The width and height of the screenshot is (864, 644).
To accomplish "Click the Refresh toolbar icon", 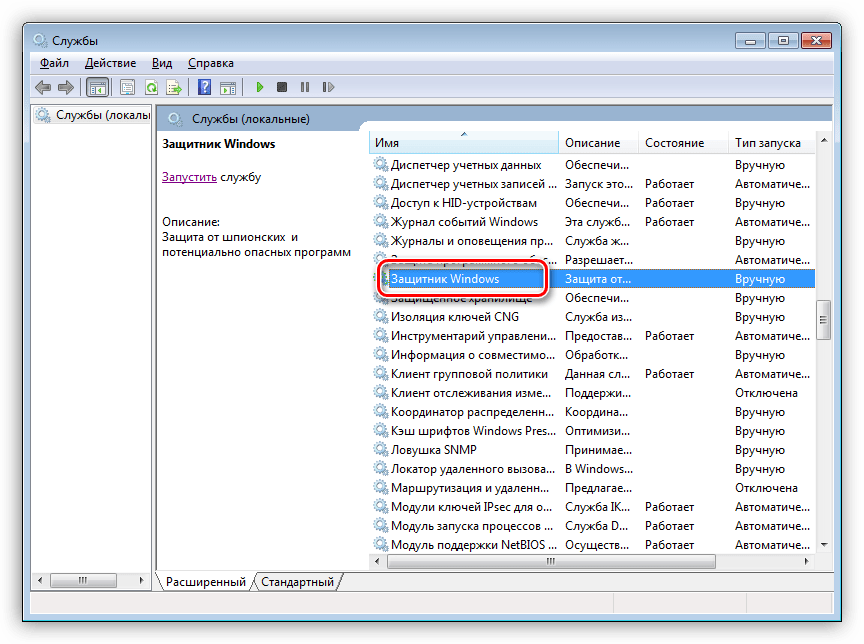I will 151,87.
